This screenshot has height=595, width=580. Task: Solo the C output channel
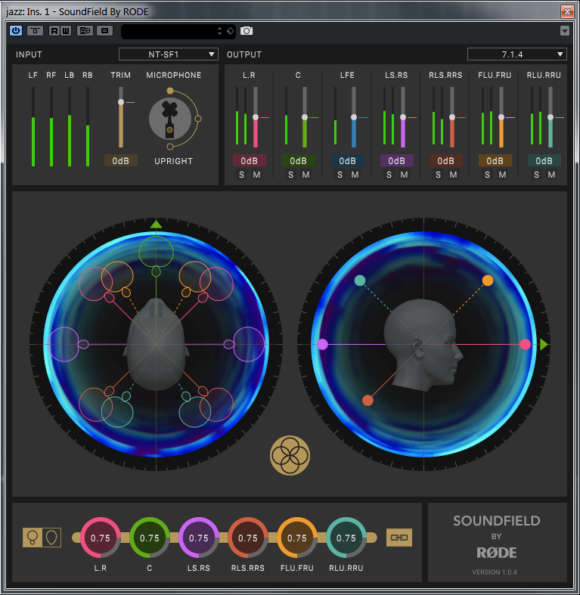291,175
